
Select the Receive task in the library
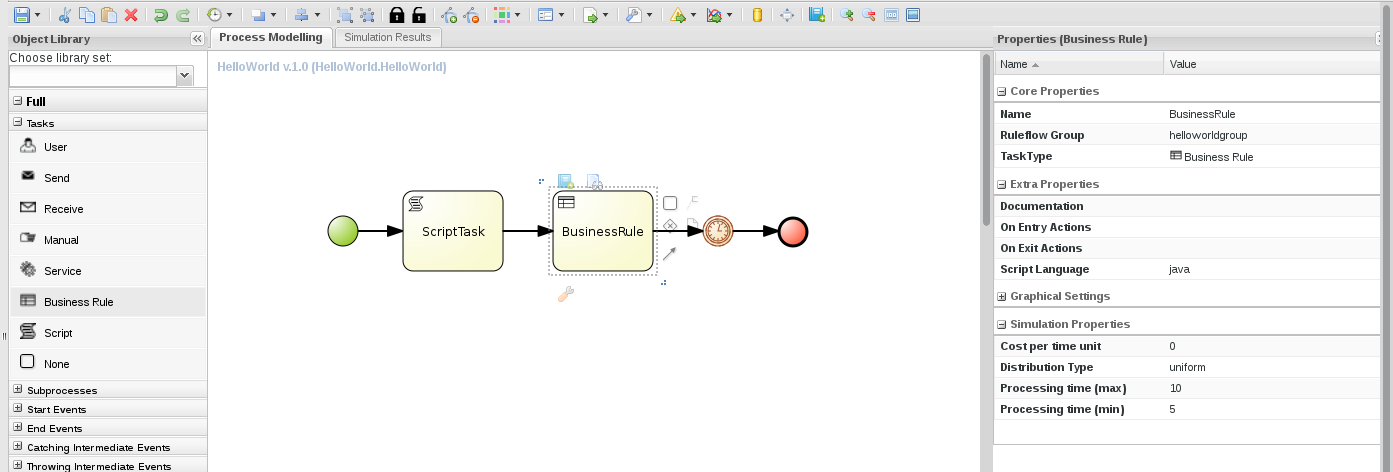(x=108, y=209)
